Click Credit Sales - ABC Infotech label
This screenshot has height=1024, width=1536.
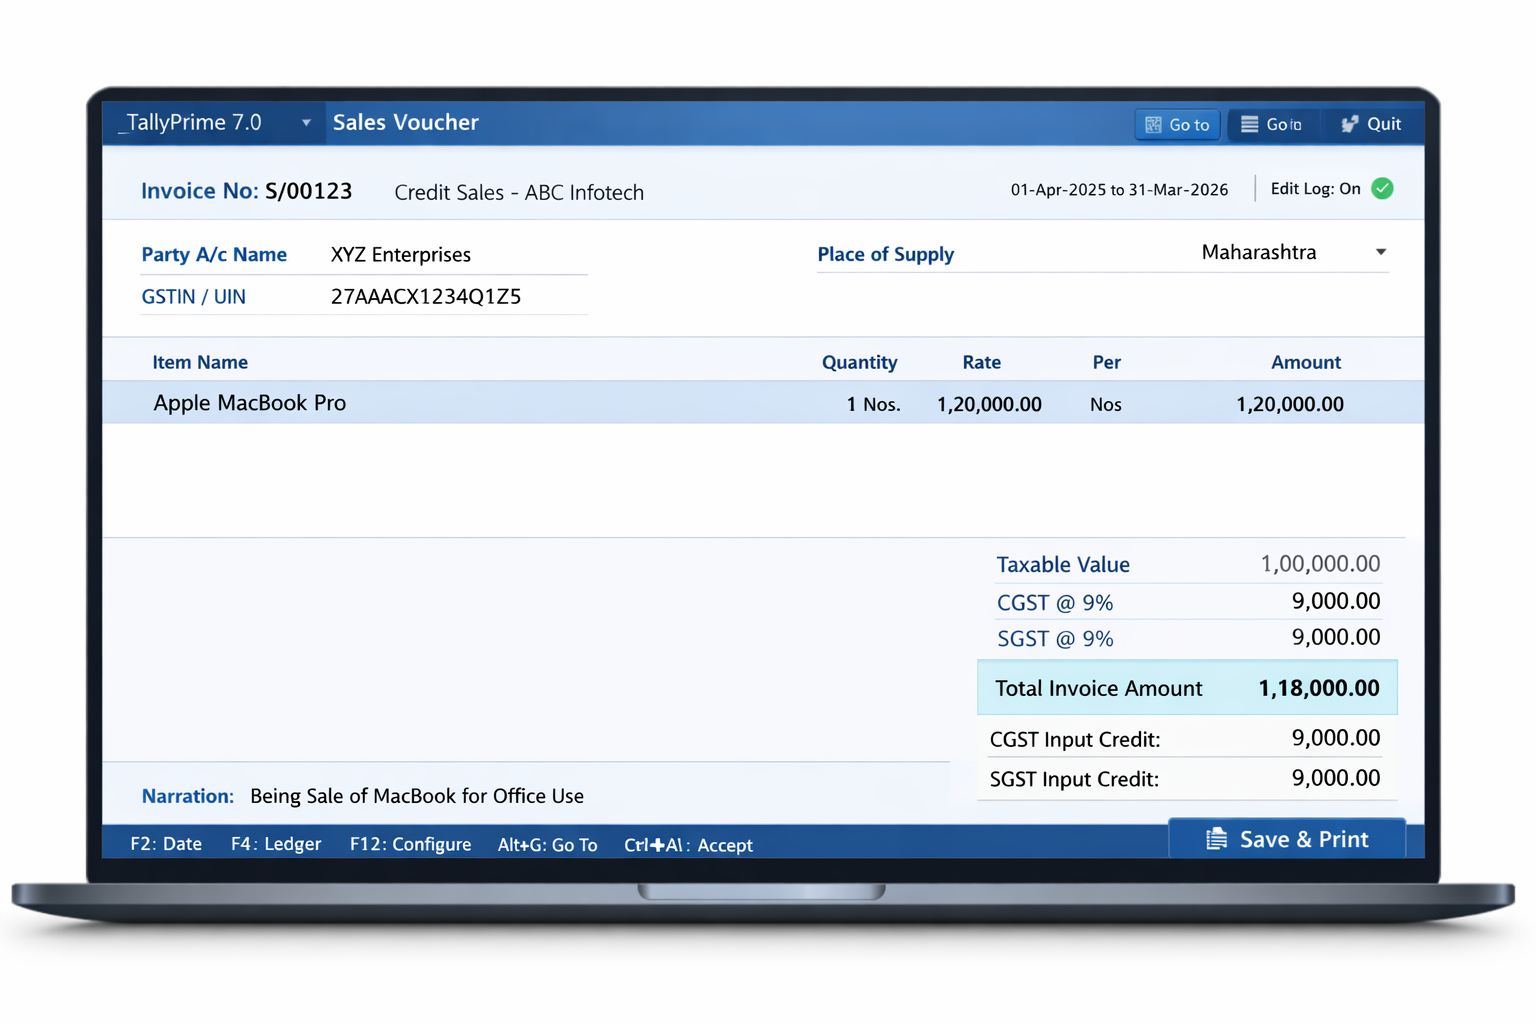click(519, 192)
